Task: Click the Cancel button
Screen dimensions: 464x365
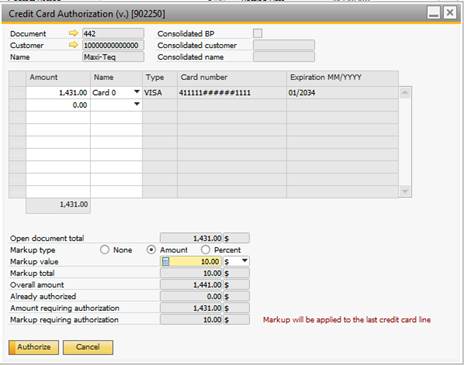Action: (x=88, y=347)
